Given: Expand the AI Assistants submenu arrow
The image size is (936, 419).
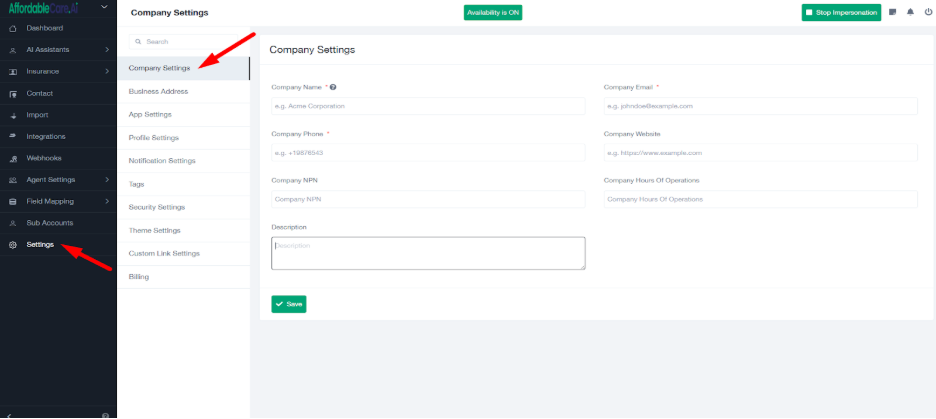Looking at the screenshot, I should (x=106, y=50).
